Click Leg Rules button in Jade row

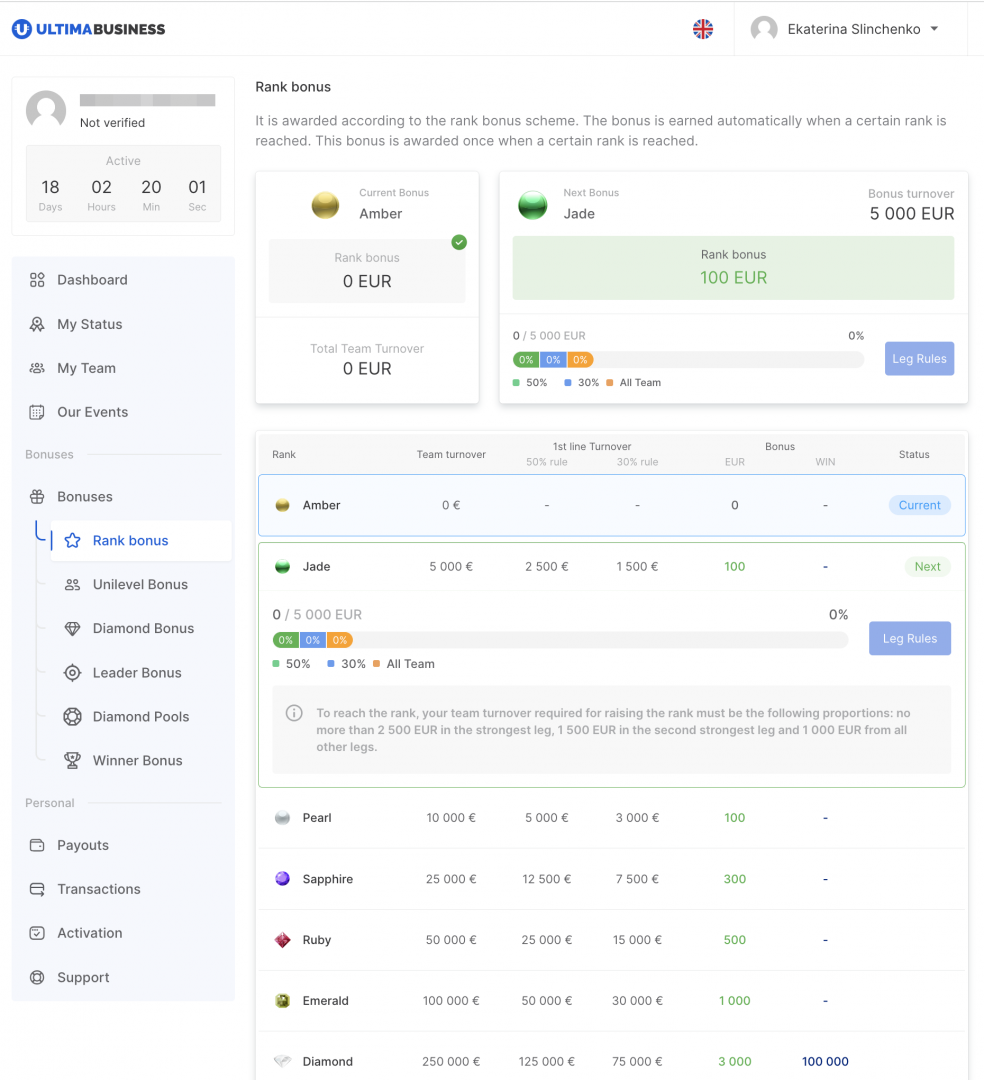click(x=909, y=639)
